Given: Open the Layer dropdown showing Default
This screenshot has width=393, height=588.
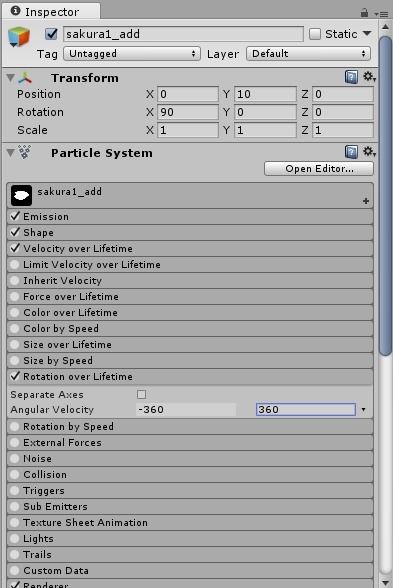Looking at the screenshot, I should pos(308,54).
